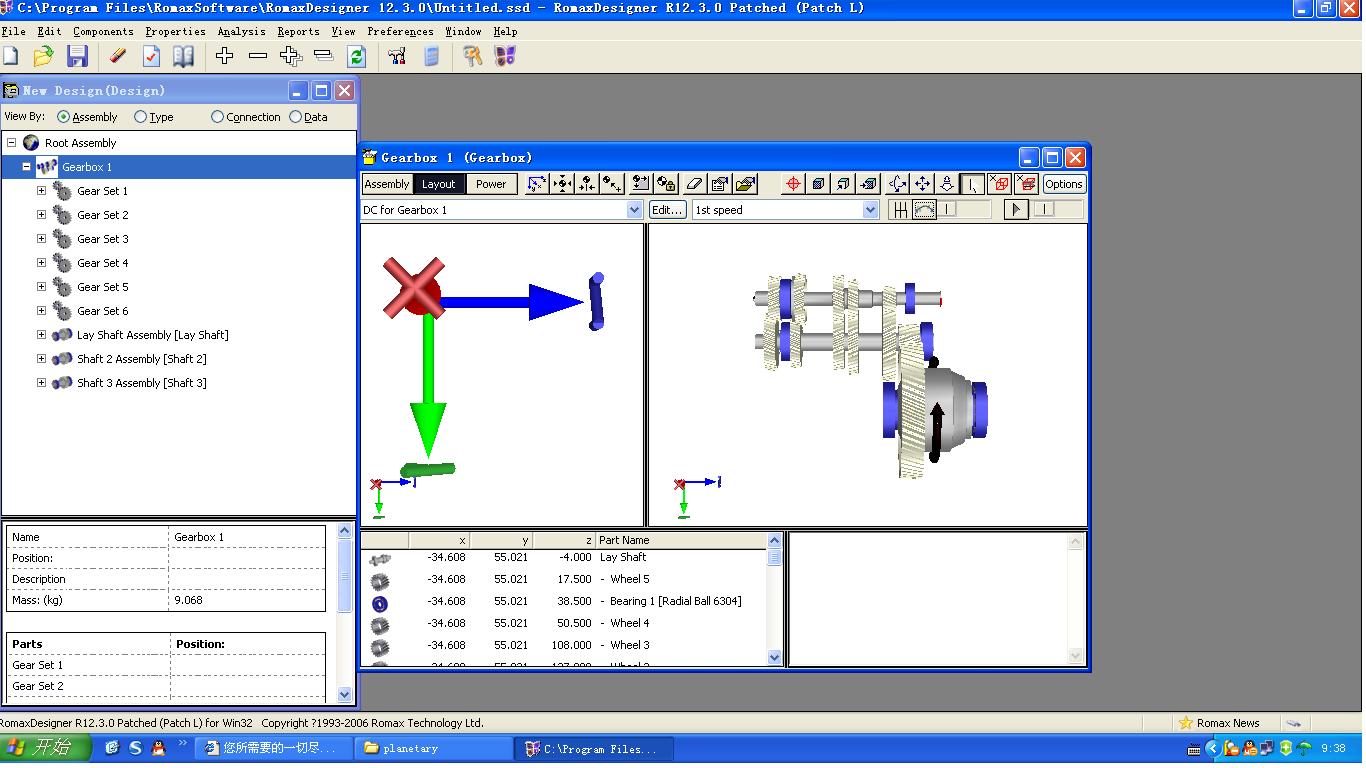Screen dimensions: 1366x768
Task: Open the planetary folder taskbar item
Action: click(434, 748)
